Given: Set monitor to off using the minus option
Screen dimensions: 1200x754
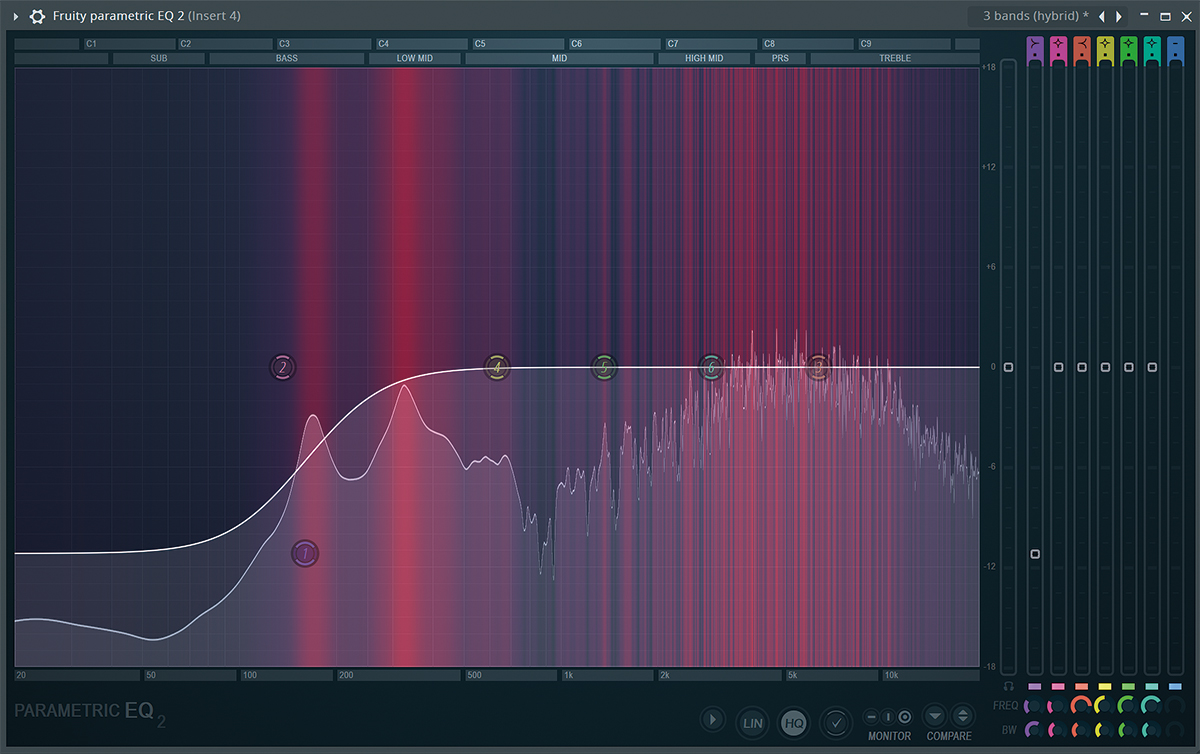Looking at the screenshot, I should (x=871, y=717).
